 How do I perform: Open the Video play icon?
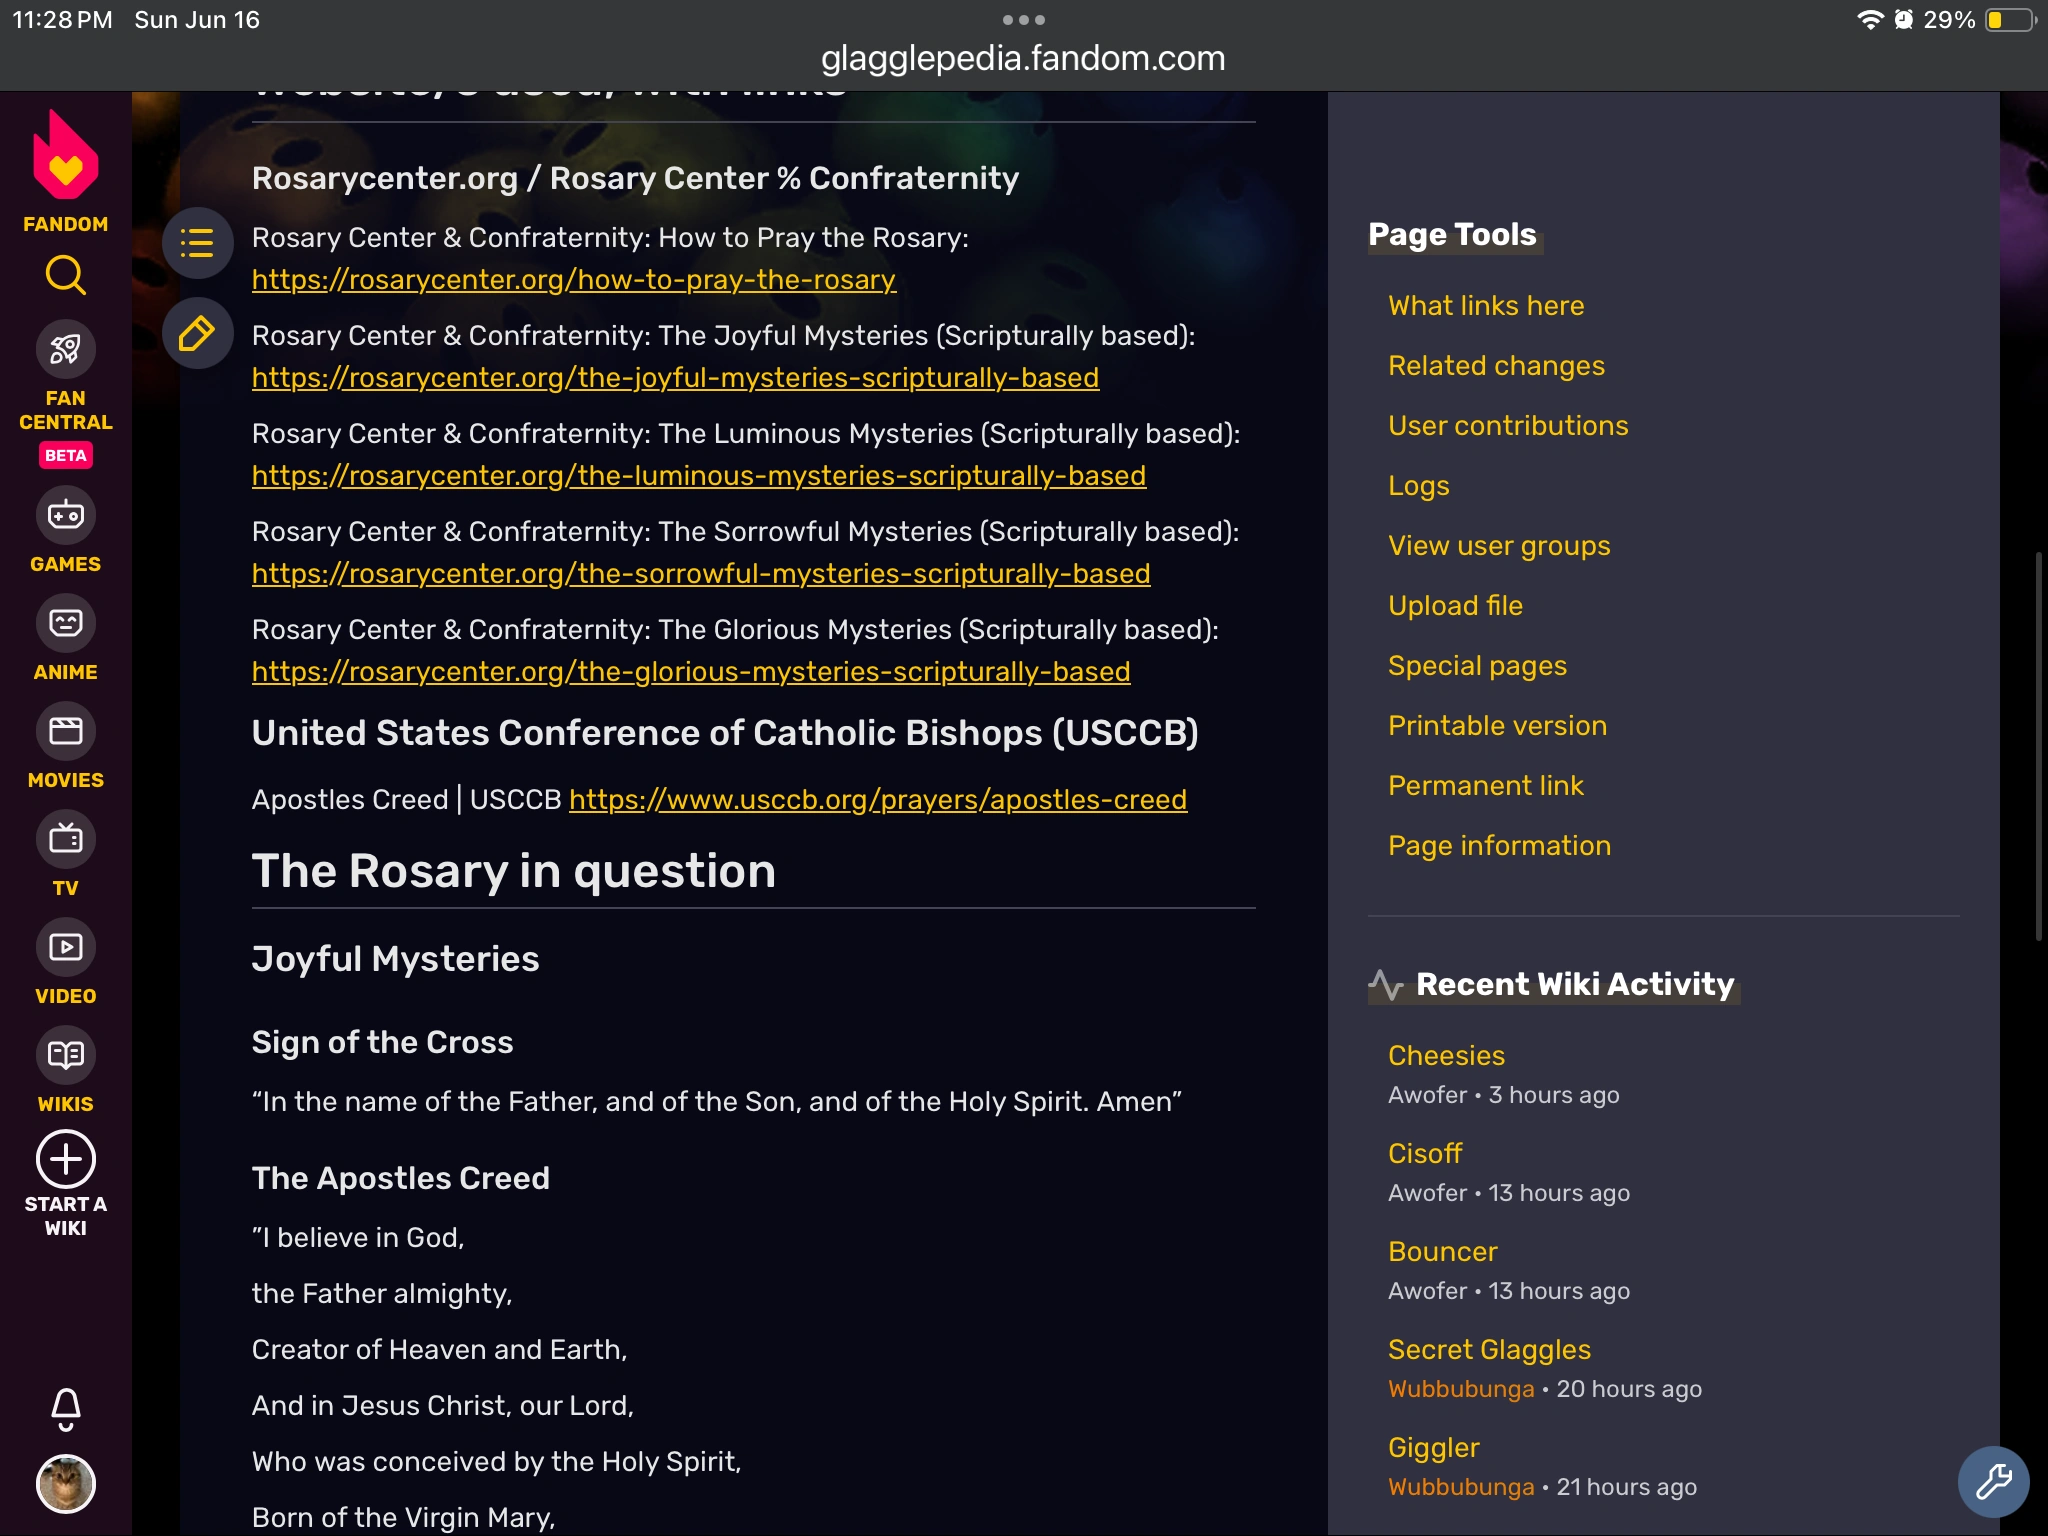(x=66, y=947)
